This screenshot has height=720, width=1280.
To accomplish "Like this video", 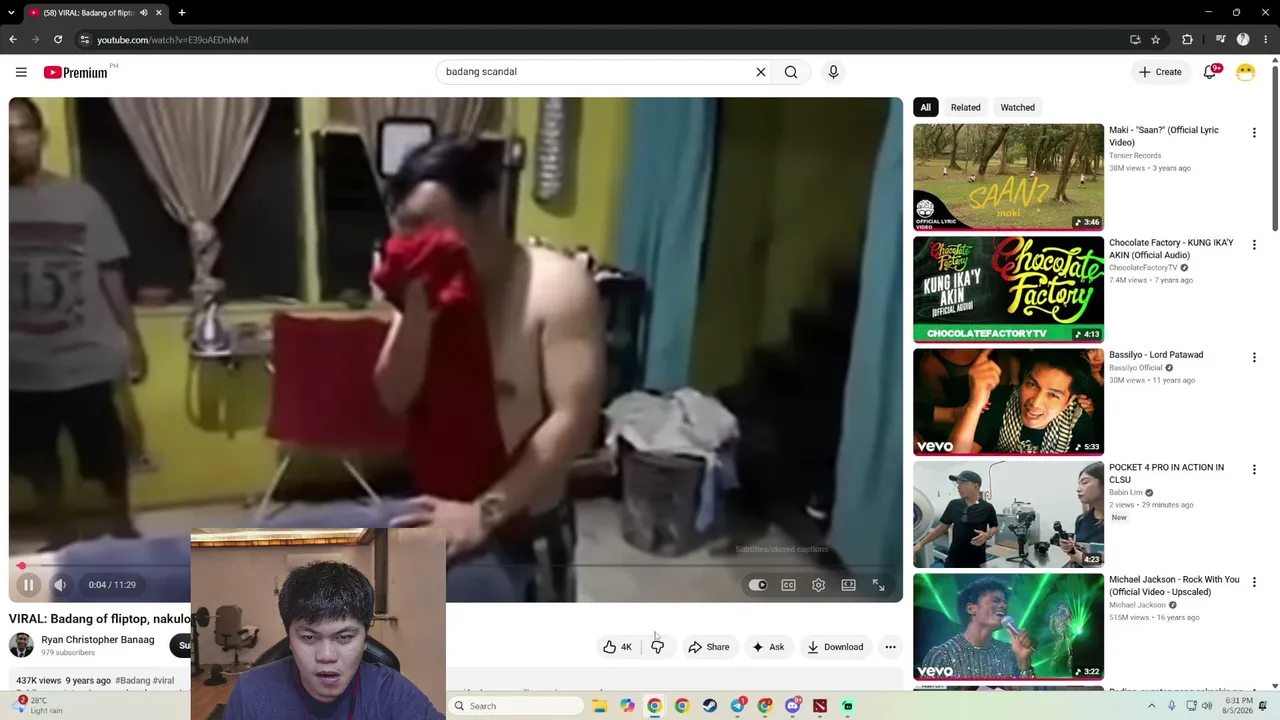I will tap(618, 647).
